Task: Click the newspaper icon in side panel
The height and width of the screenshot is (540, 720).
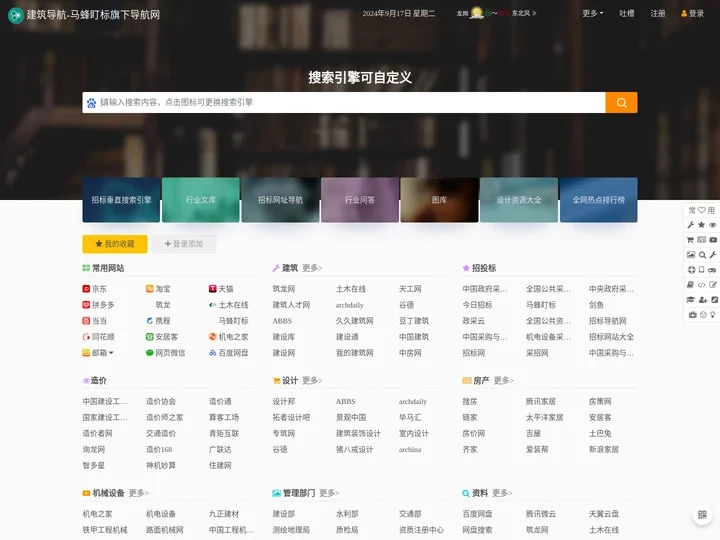Action: (702, 240)
